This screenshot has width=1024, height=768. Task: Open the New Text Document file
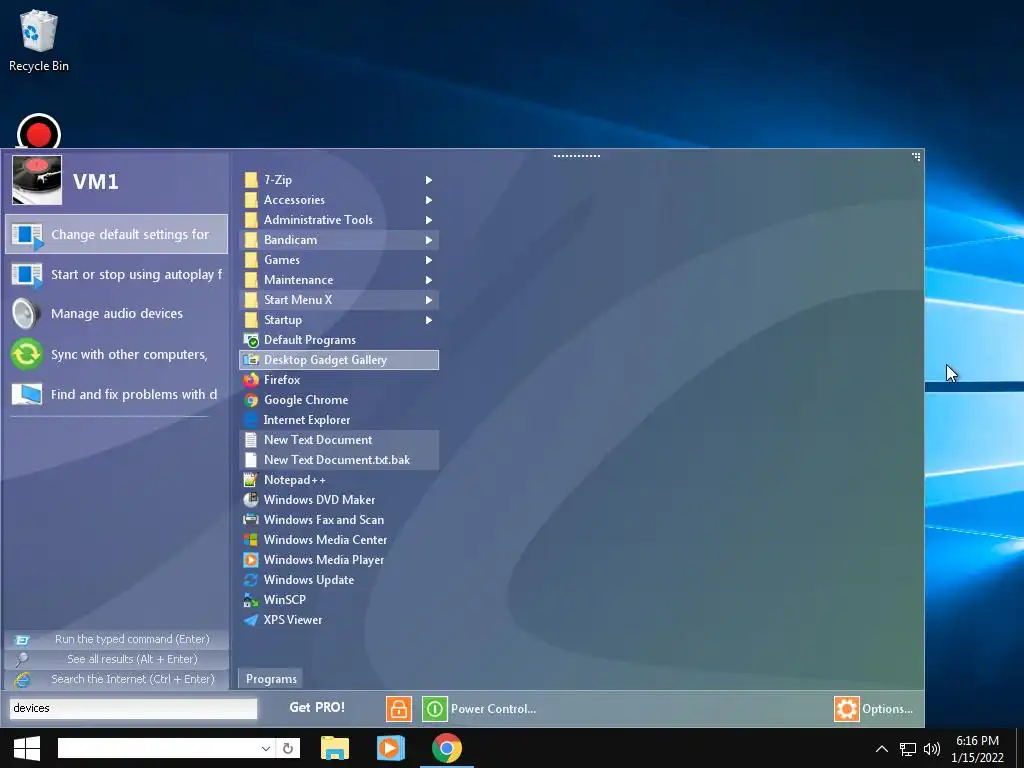tap(338, 440)
